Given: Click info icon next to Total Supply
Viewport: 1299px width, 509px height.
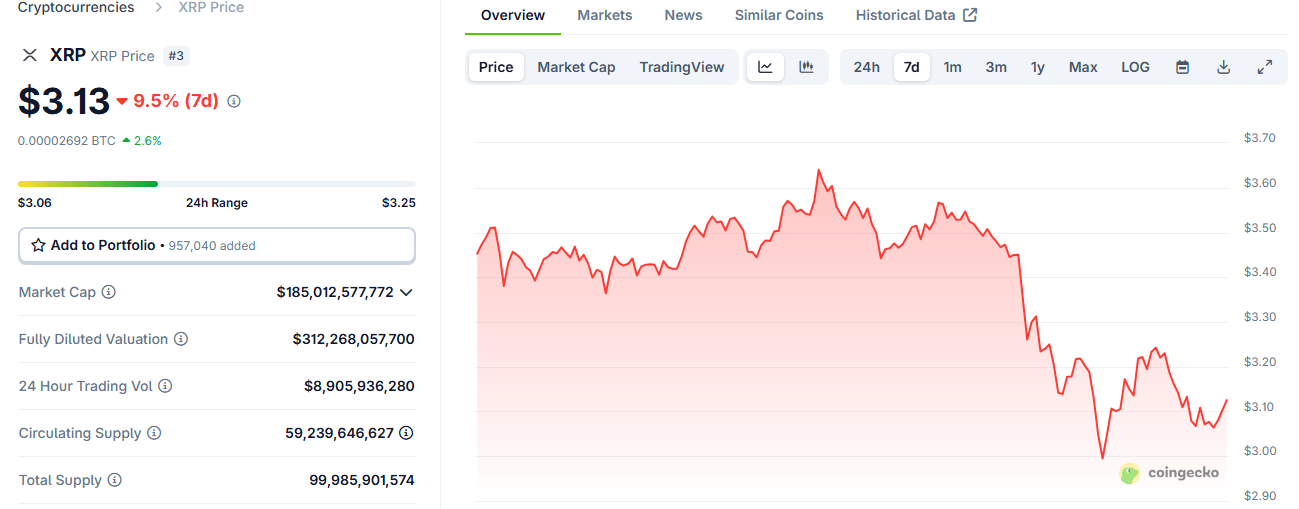Looking at the screenshot, I should point(115,480).
